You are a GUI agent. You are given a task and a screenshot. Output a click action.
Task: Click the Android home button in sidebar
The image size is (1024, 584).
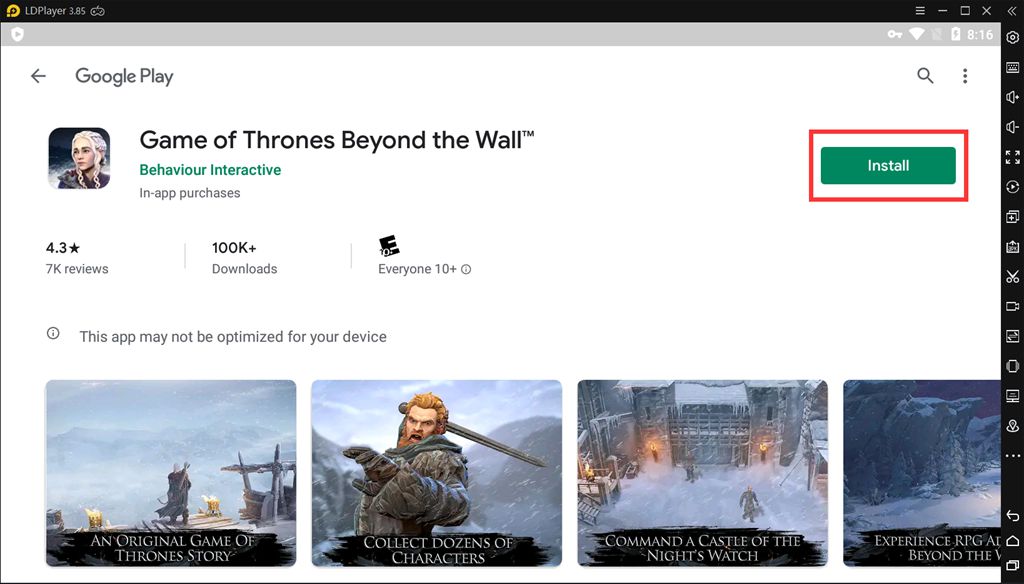tap(1012, 540)
